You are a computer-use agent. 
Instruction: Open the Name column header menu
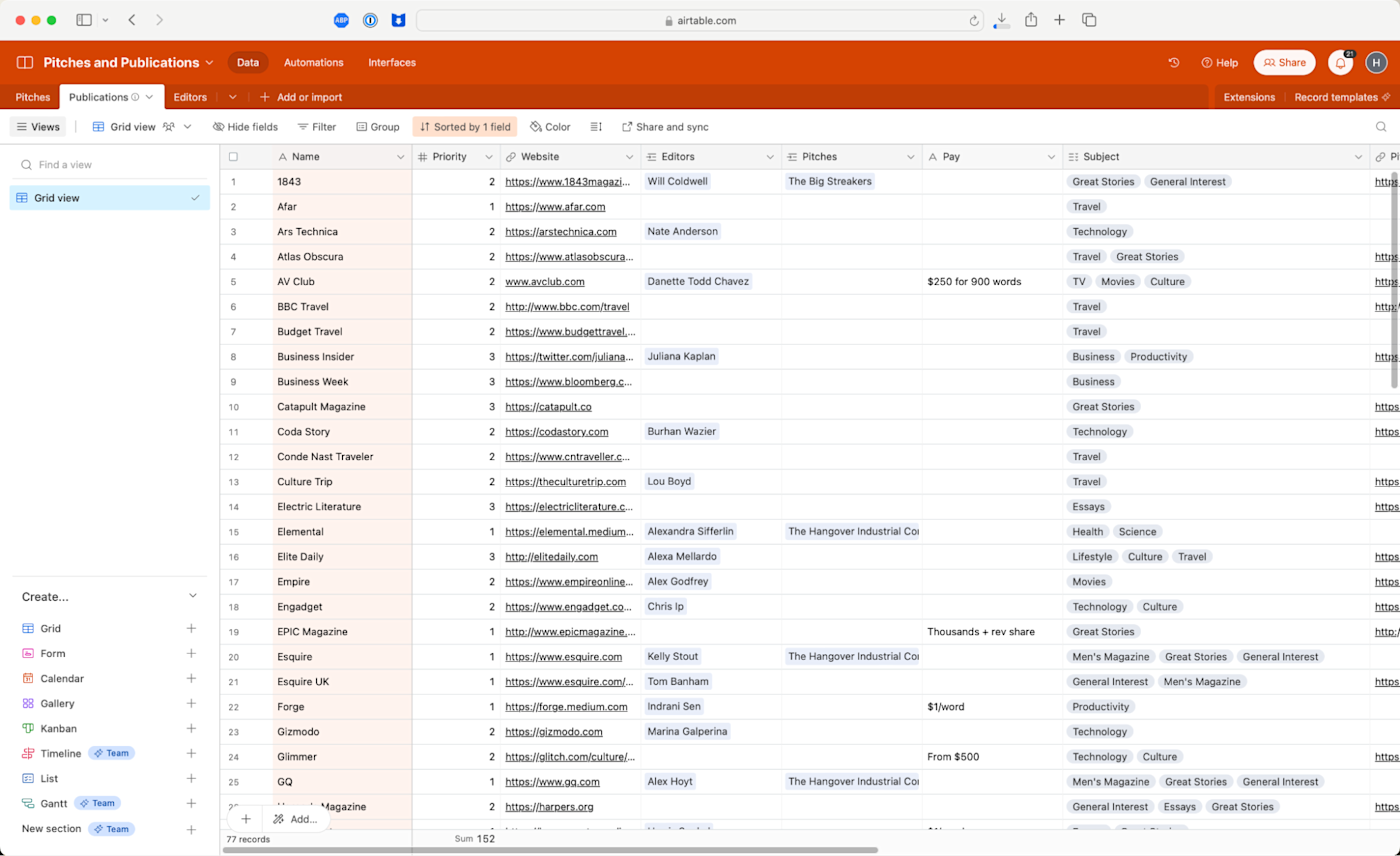click(402, 157)
